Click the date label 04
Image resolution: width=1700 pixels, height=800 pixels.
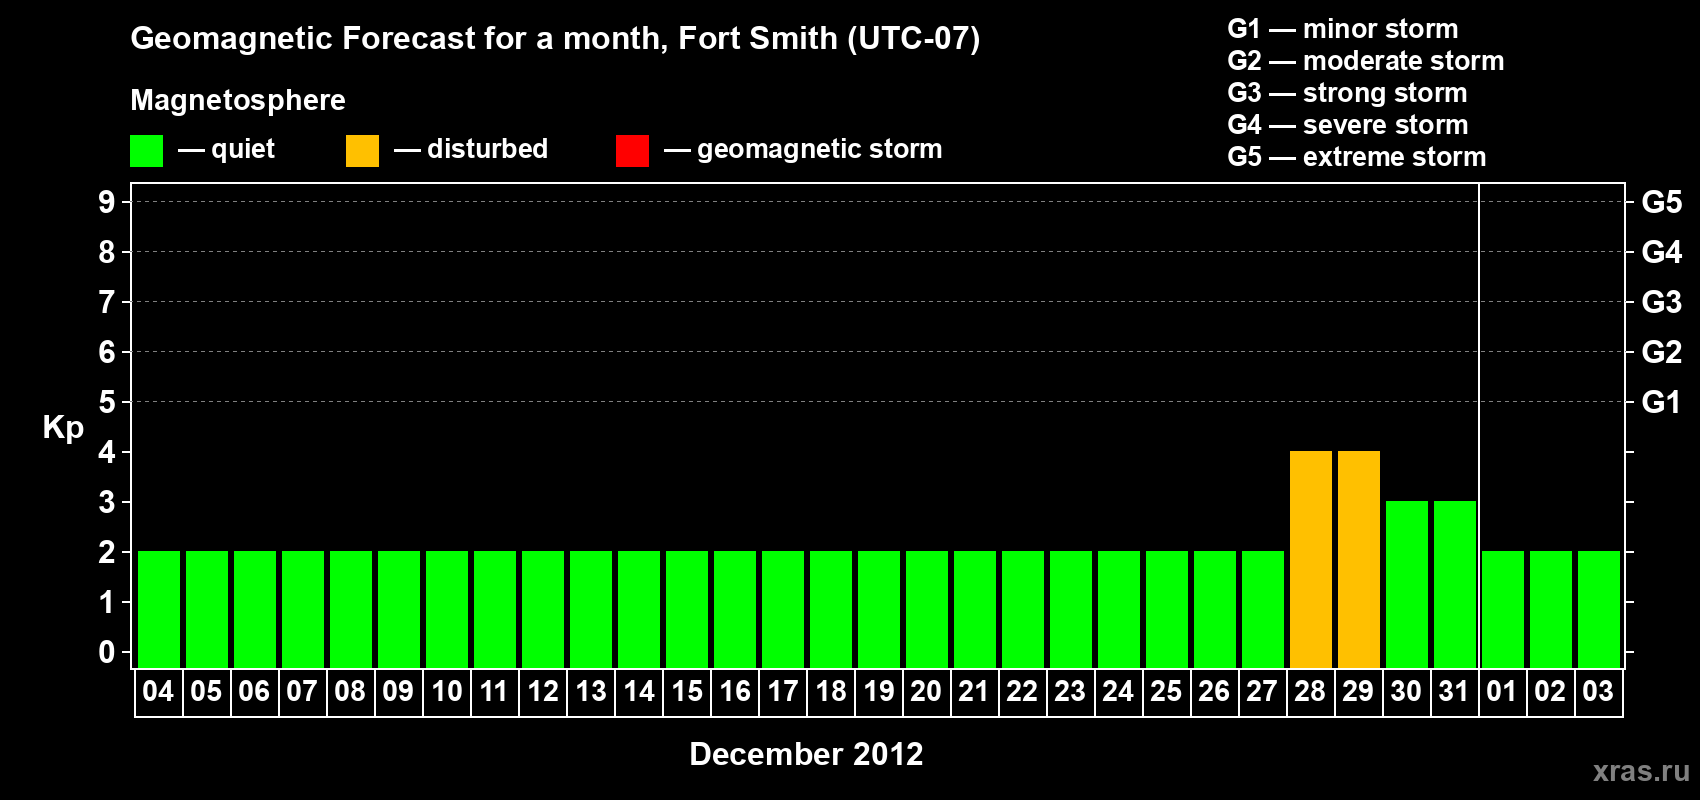pos(158,691)
